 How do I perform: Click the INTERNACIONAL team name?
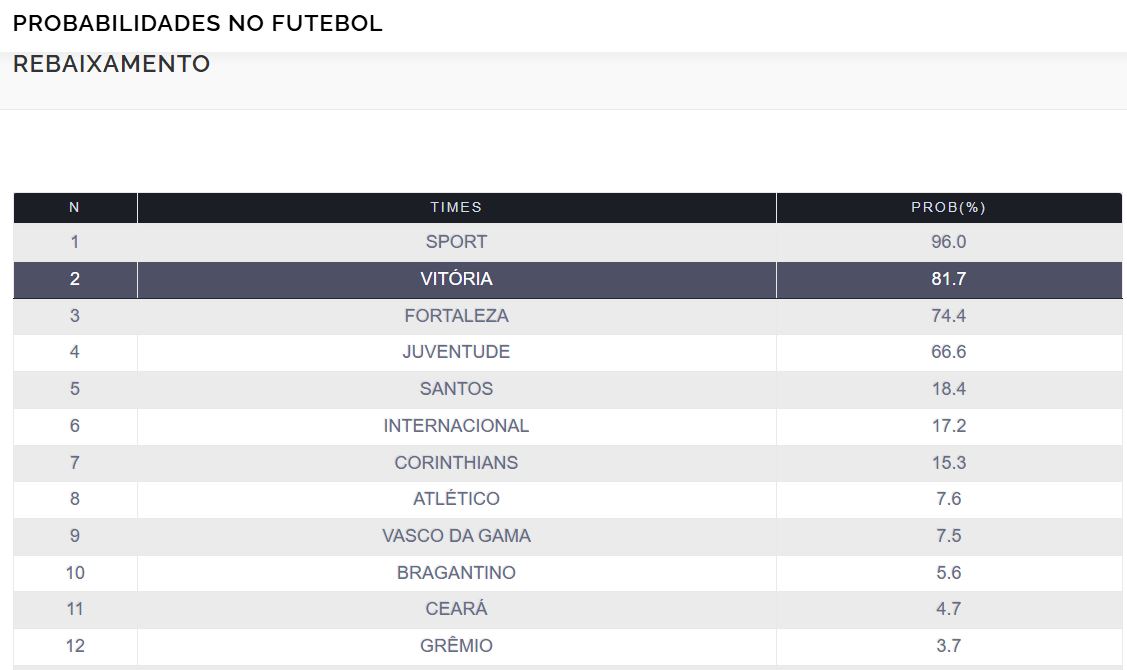tap(456, 426)
